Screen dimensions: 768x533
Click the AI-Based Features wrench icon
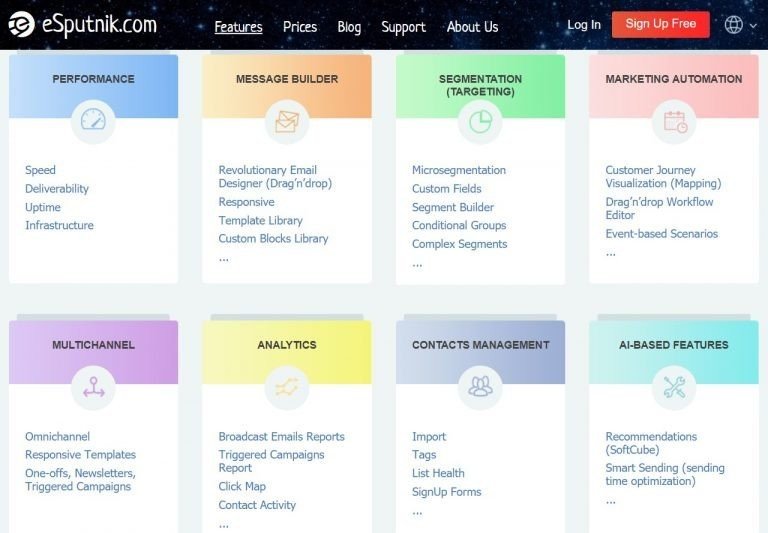coord(674,387)
